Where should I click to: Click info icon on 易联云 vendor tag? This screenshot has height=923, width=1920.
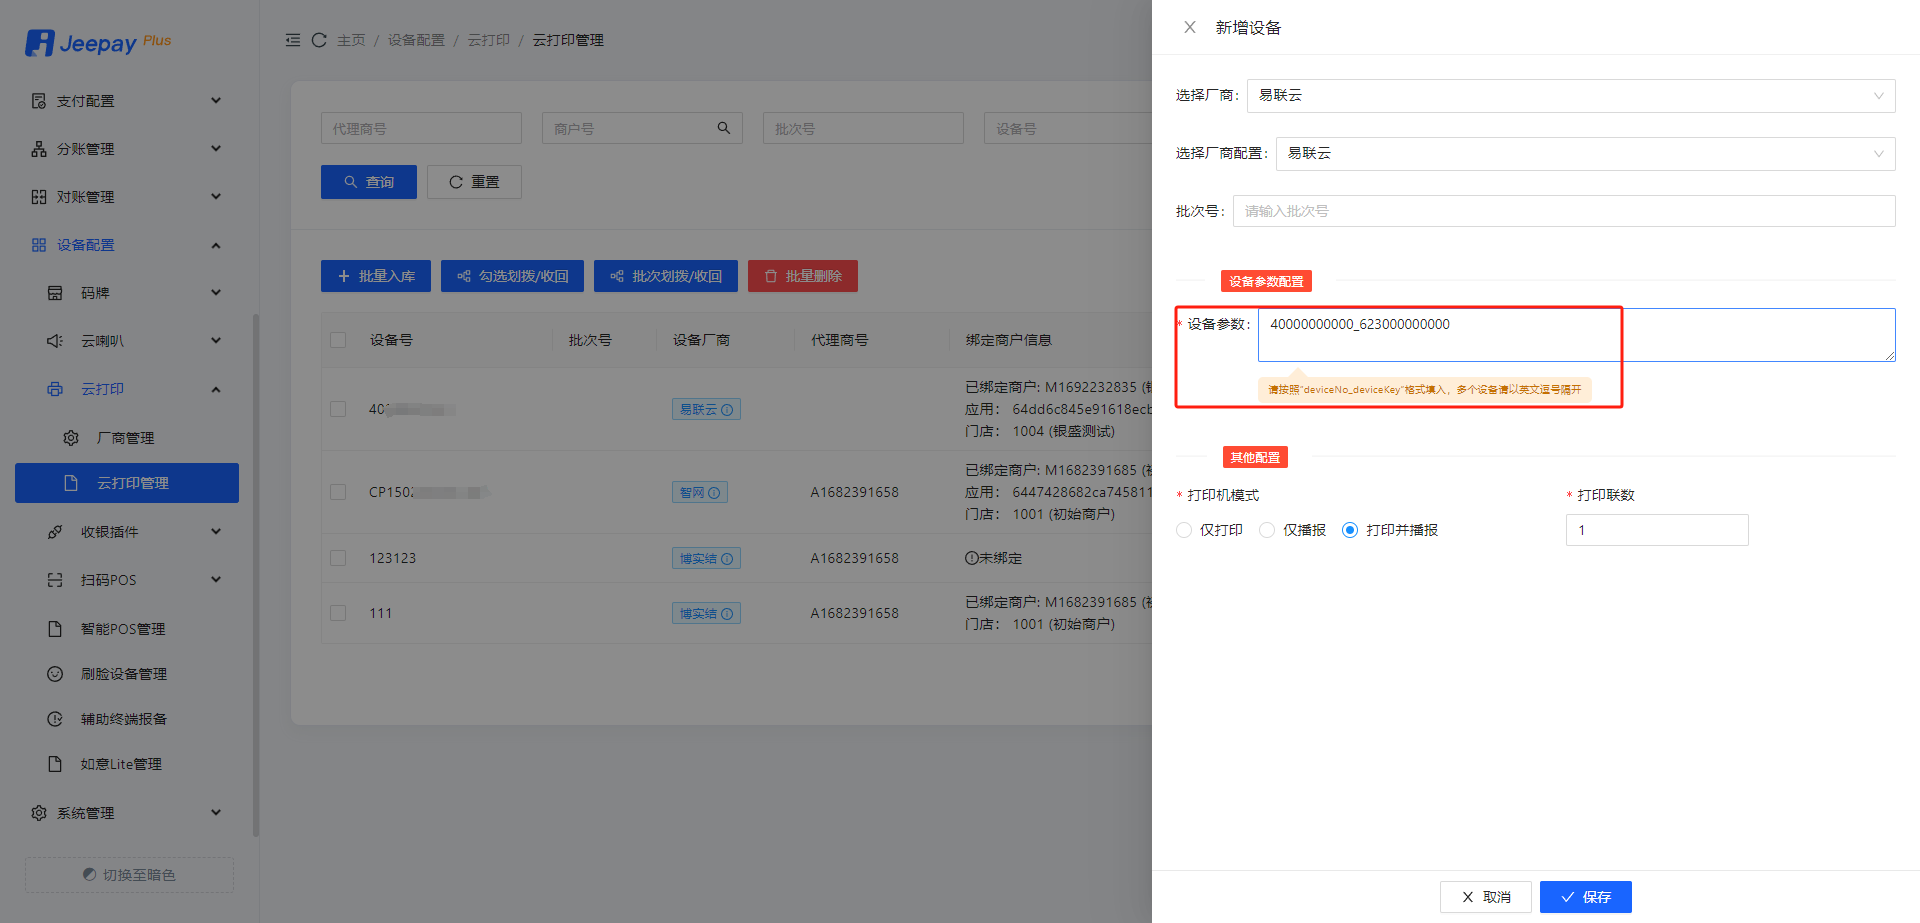pyautogui.click(x=727, y=410)
